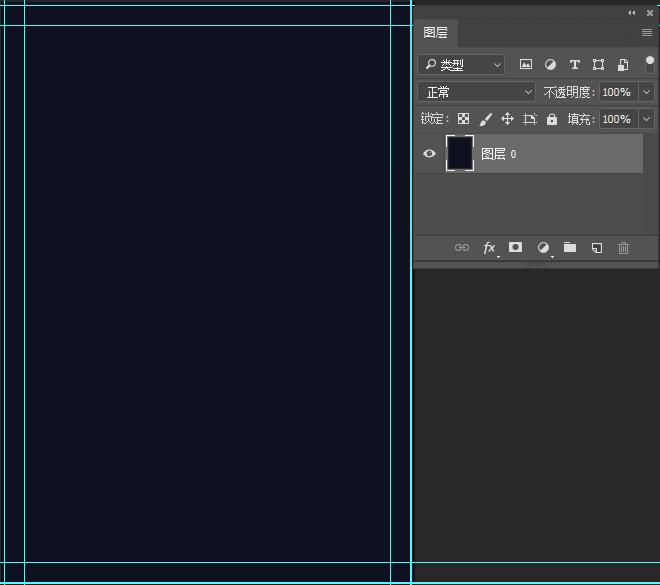Open the 正常 blend mode dropdown
Image resolution: width=660 pixels, height=585 pixels.
click(477, 92)
